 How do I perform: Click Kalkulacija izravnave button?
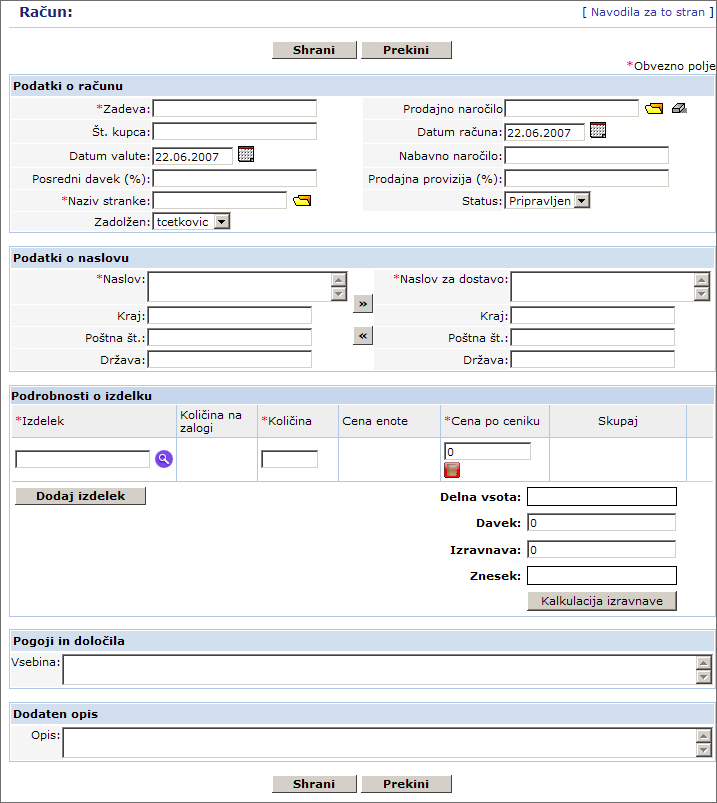click(602, 601)
